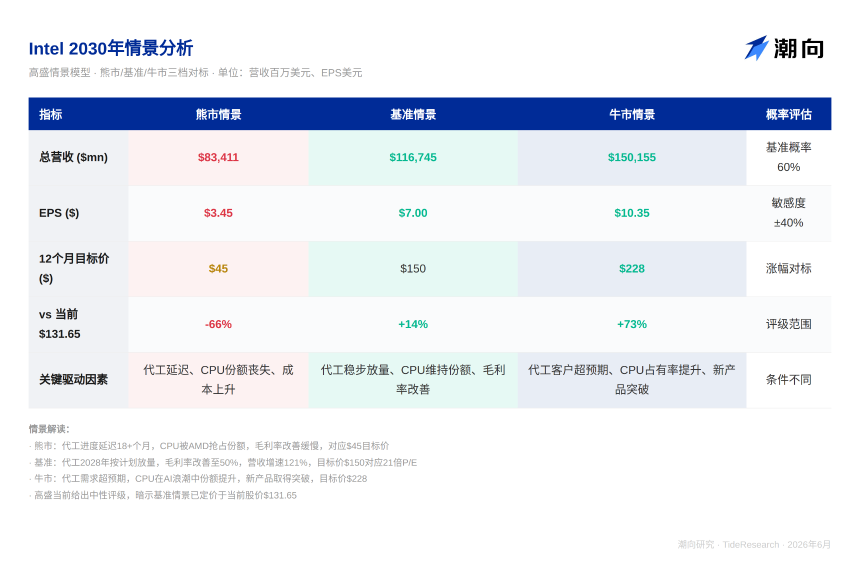860x585 pixels.
Task: Click the 条件不同 cell
Action: (789, 379)
